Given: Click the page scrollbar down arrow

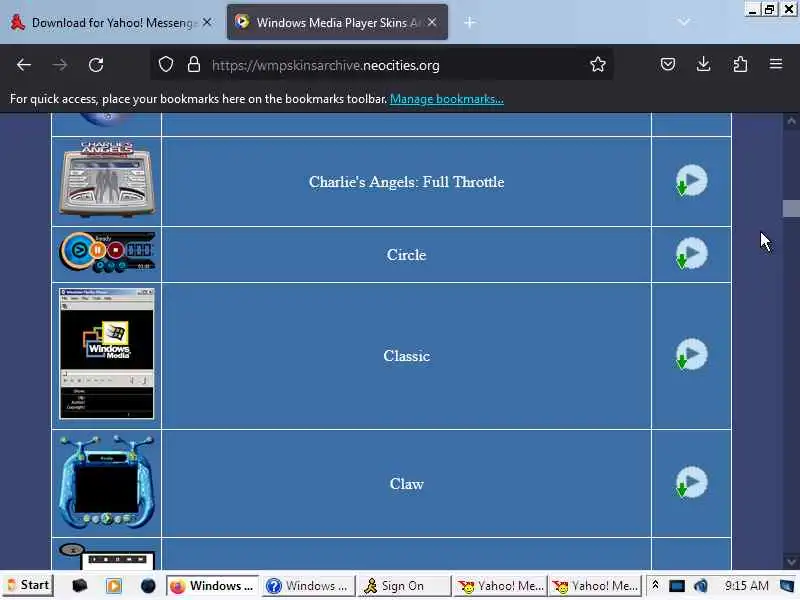Looking at the screenshot, I should tap(791, 562).
